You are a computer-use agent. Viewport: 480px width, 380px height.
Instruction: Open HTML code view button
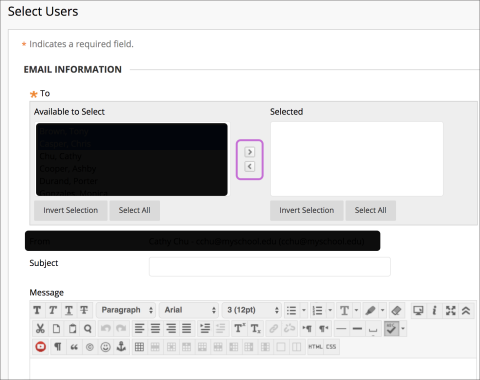pyautogui.click(x=315, y=347)
